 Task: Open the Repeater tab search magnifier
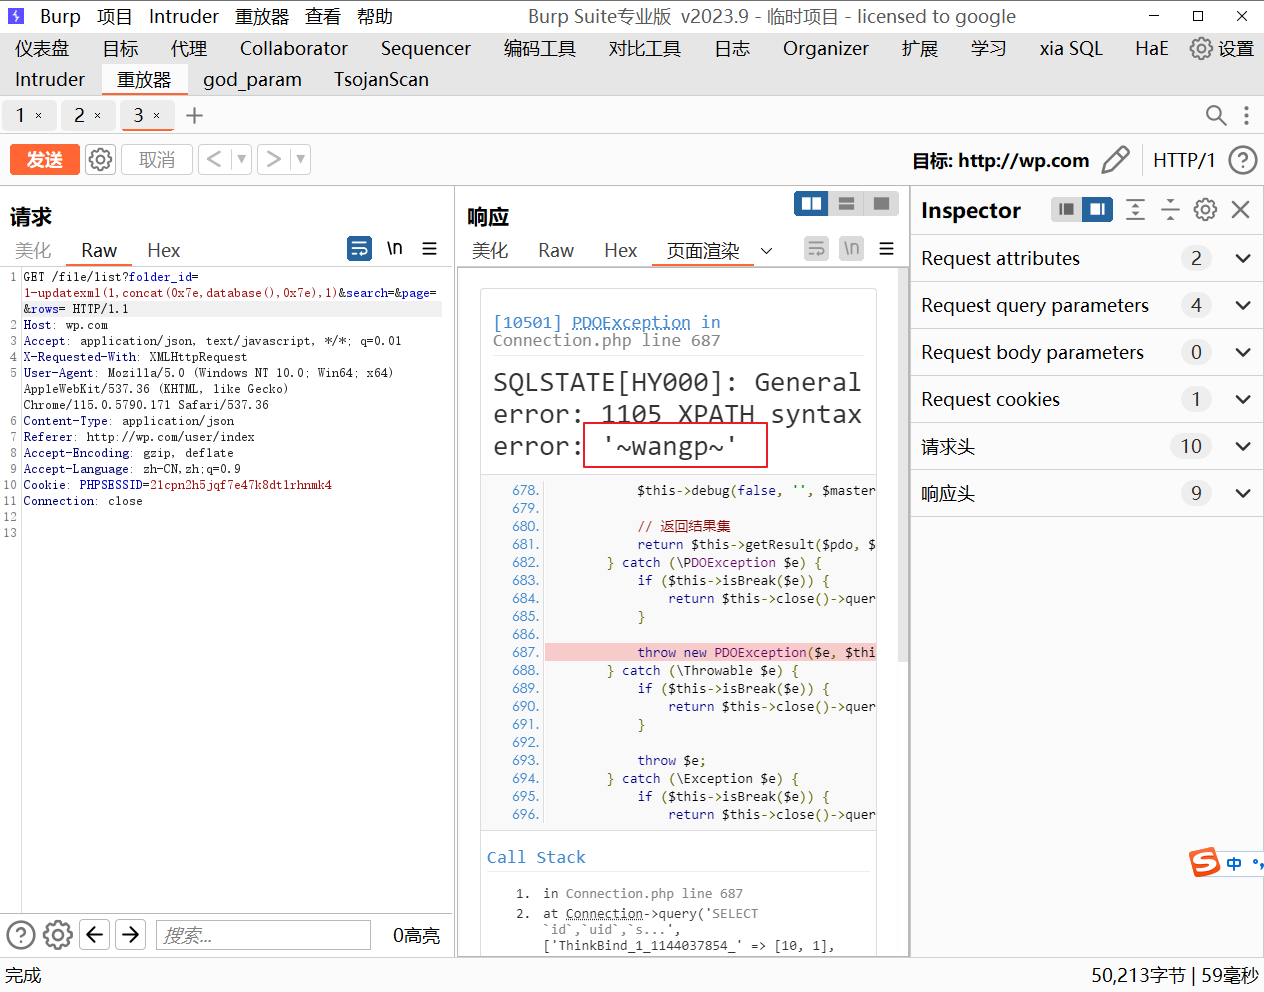click(x=1216, y=115)
